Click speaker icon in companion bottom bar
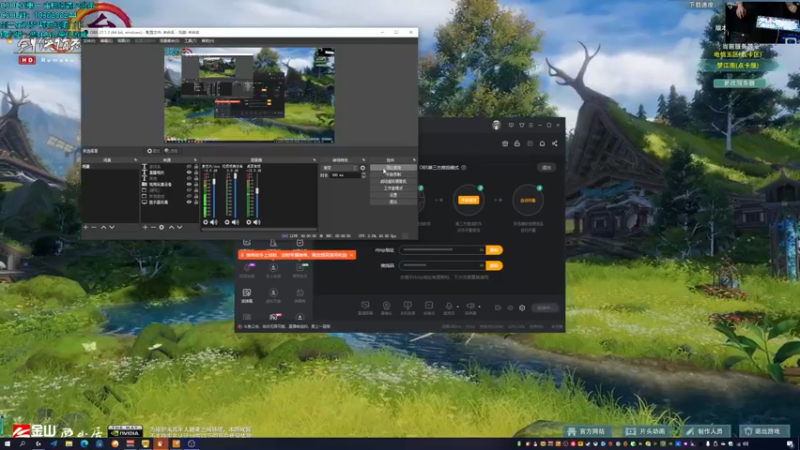Image resolution: width=800 pixels, height=450 pixels. click(470, 306)
